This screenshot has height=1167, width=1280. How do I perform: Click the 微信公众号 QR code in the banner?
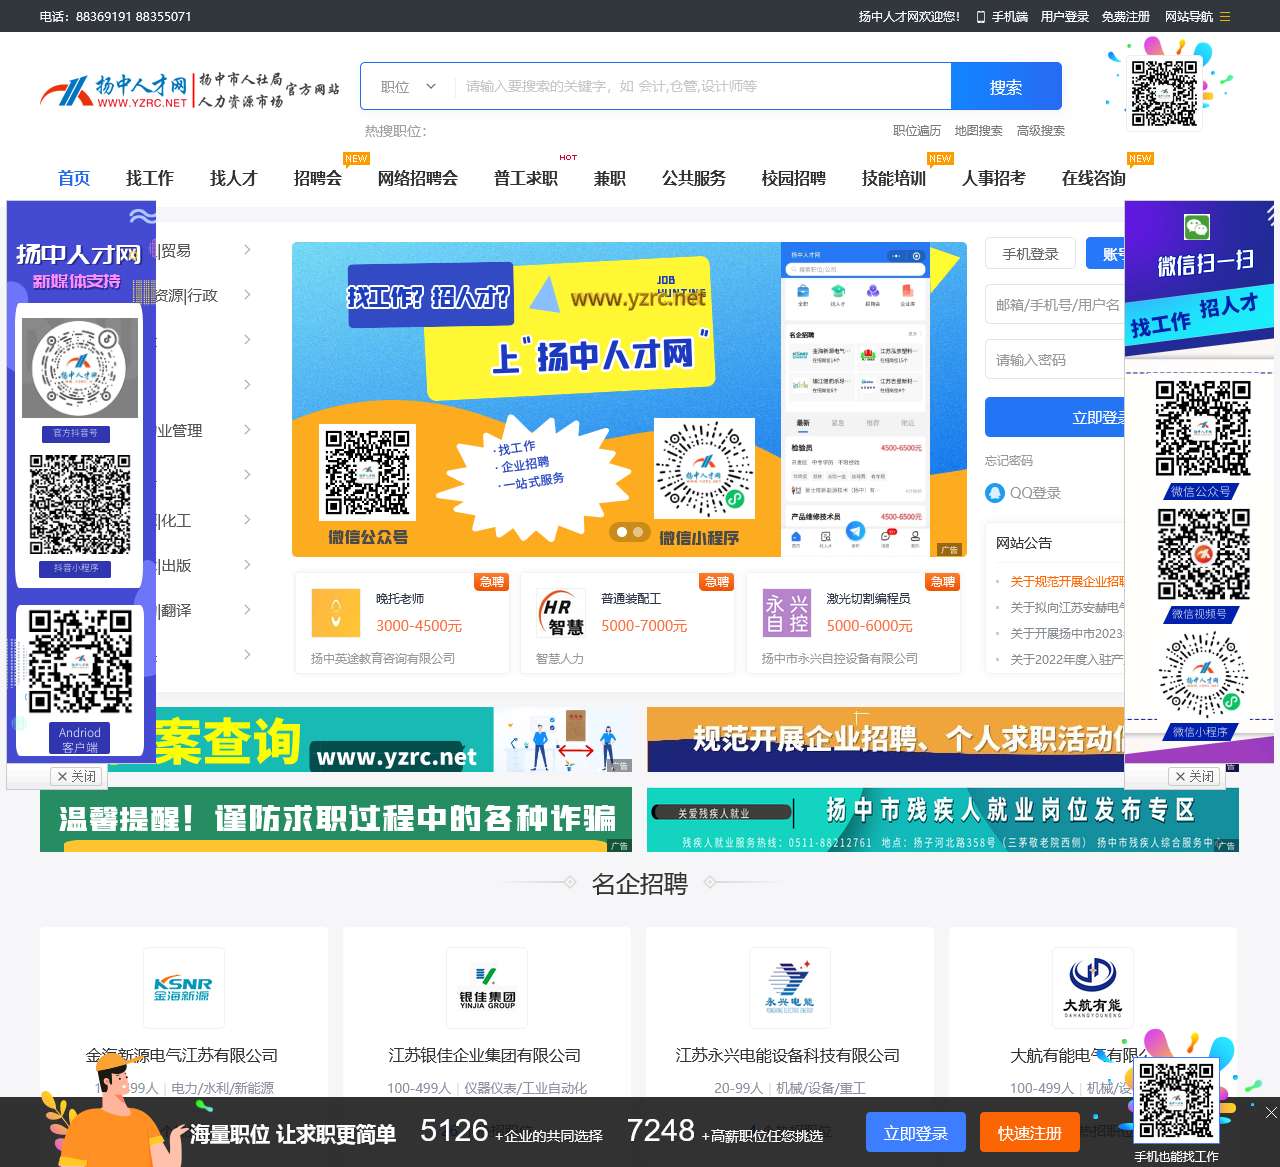click(366, 472)
